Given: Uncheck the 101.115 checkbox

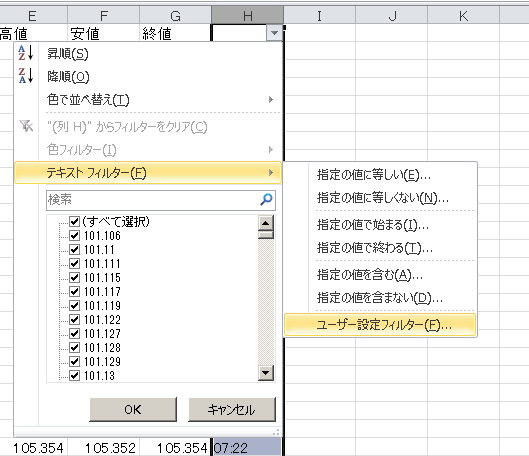Looking at the screenshot, I should [x=74, y=278].
